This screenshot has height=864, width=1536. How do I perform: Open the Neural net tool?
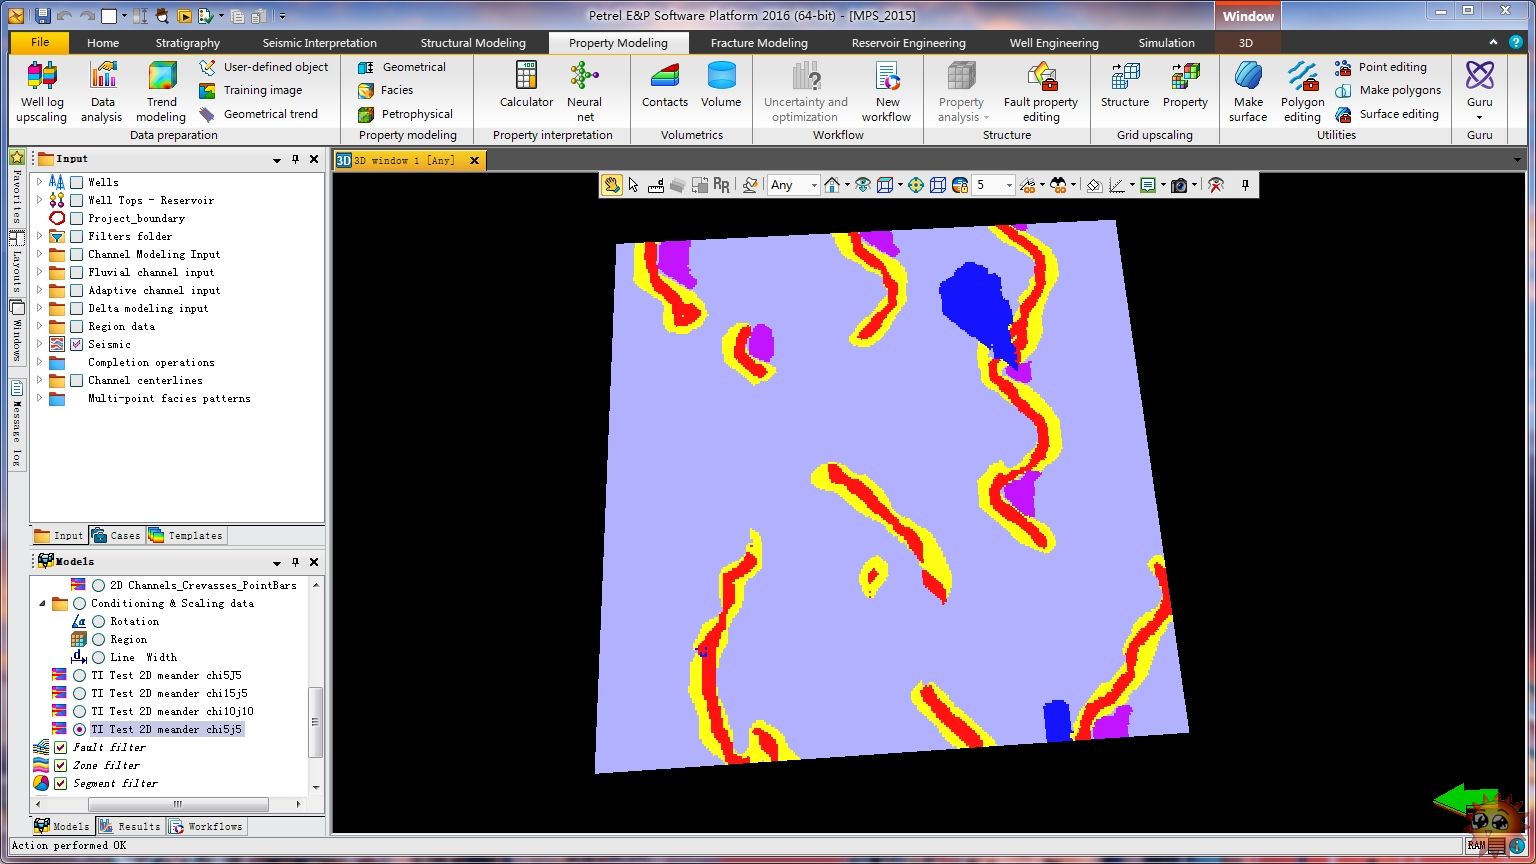point(584,92)
